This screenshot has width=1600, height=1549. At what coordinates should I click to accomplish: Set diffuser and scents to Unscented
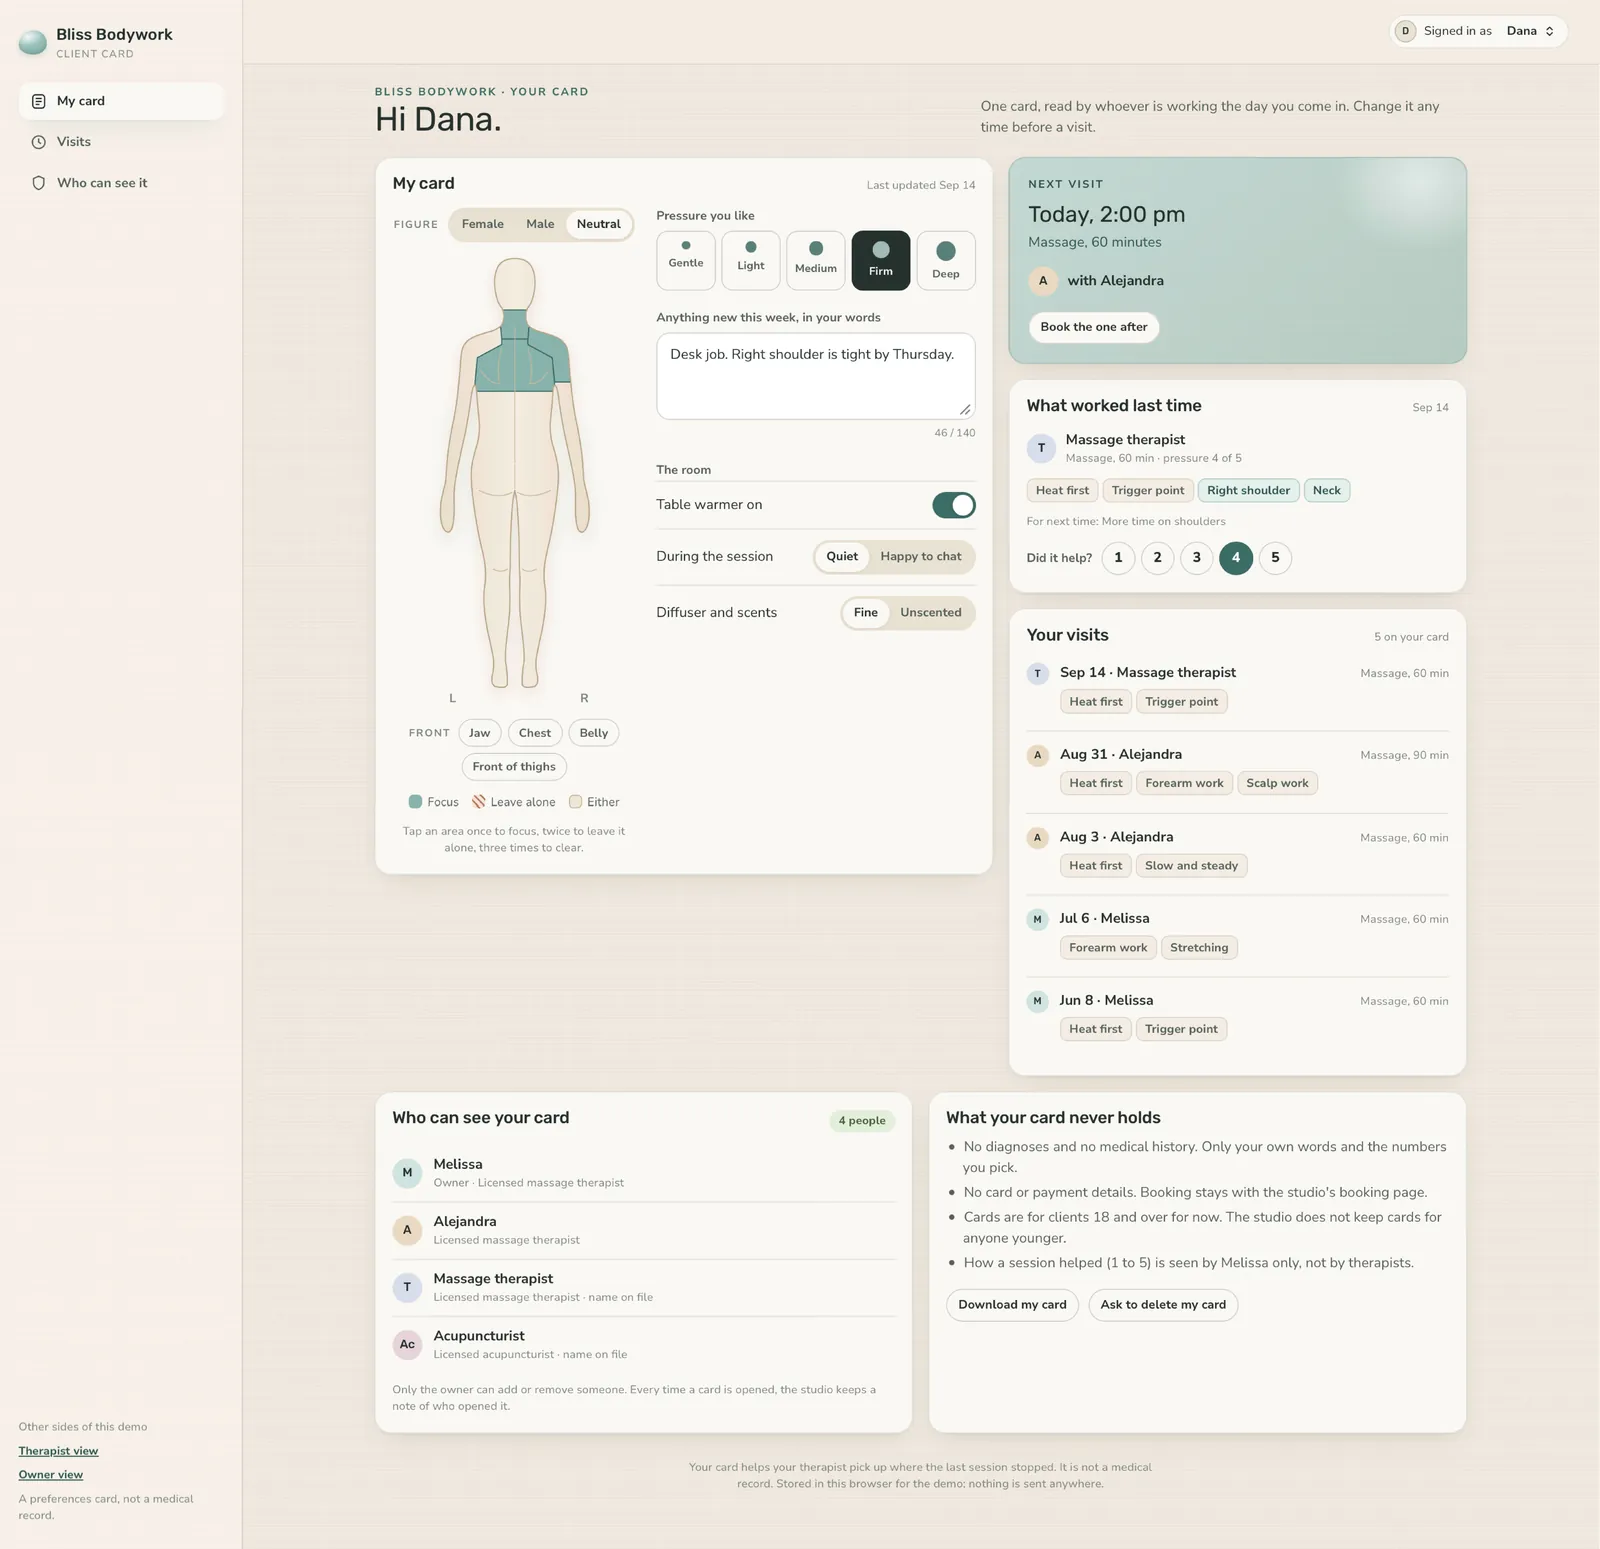point(931,613)
